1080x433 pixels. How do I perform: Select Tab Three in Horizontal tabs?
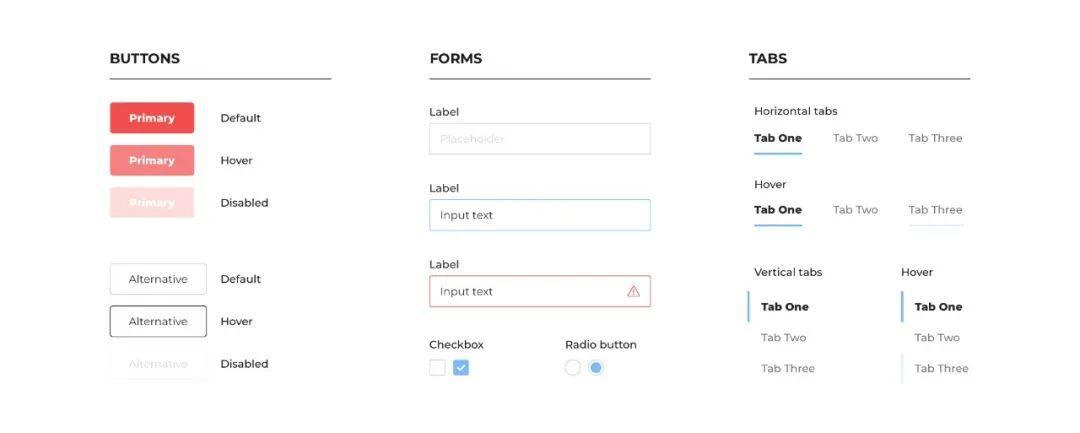pos(935,138)
